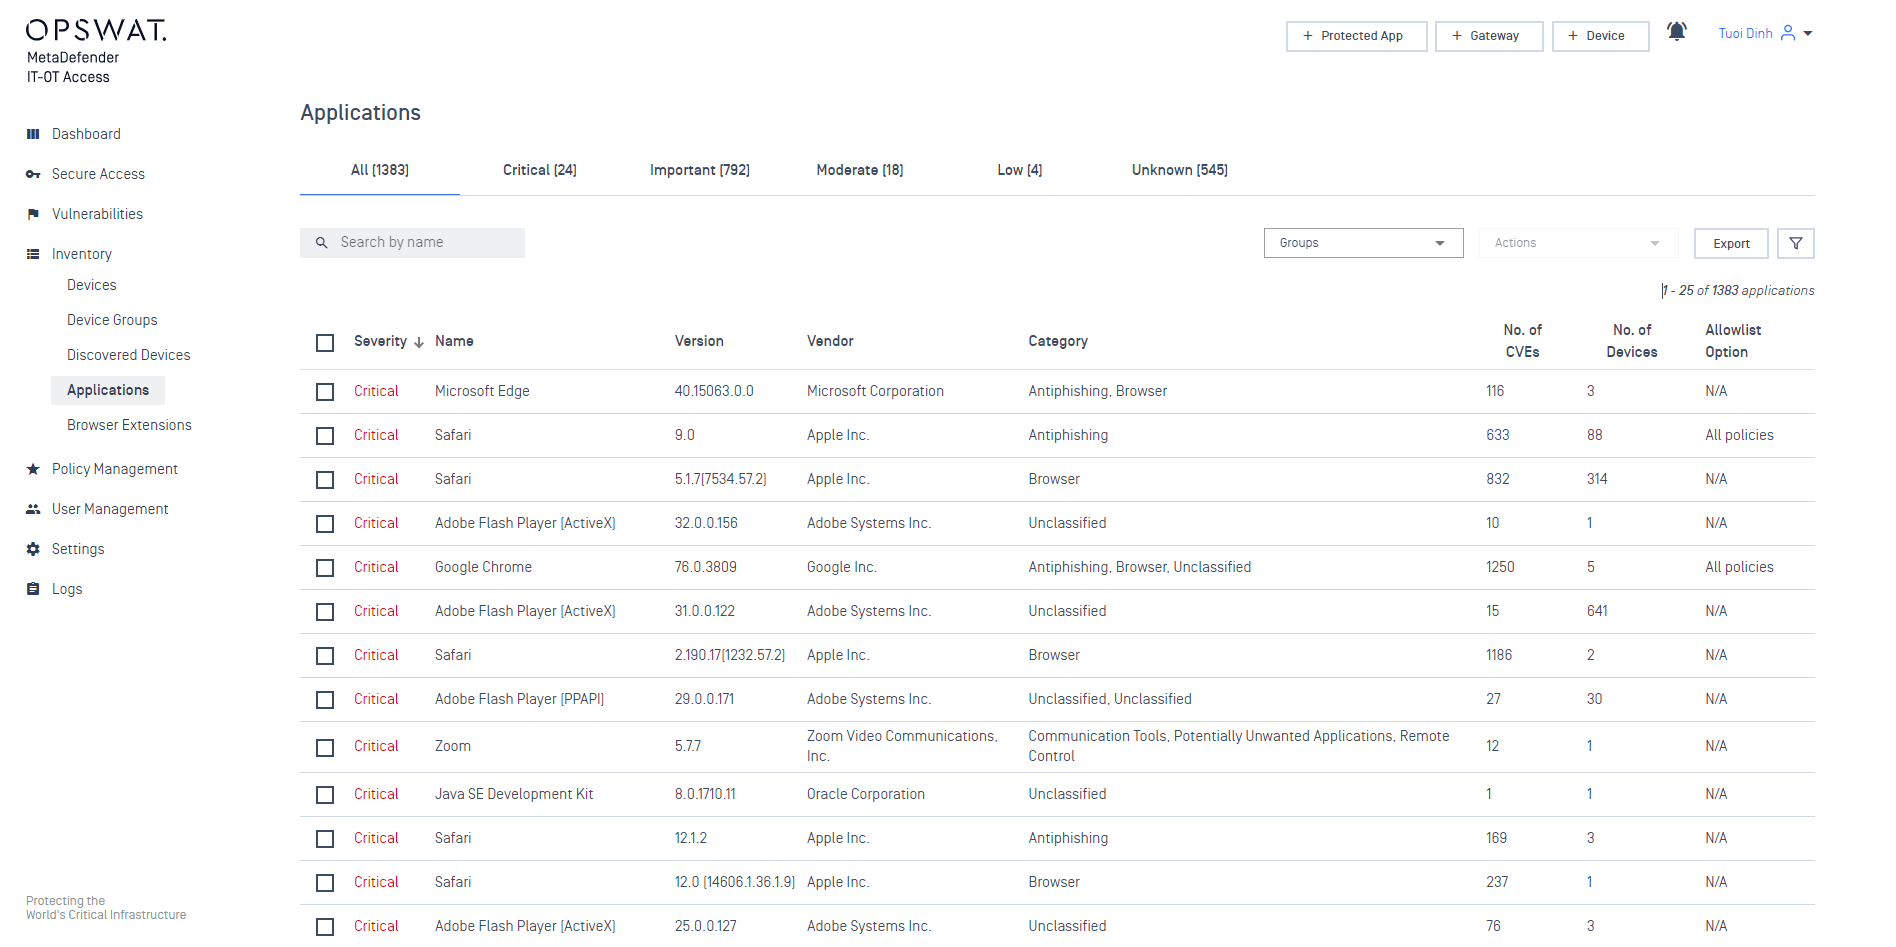Click the No. of CVEs column header

[x=1522, y=341]
